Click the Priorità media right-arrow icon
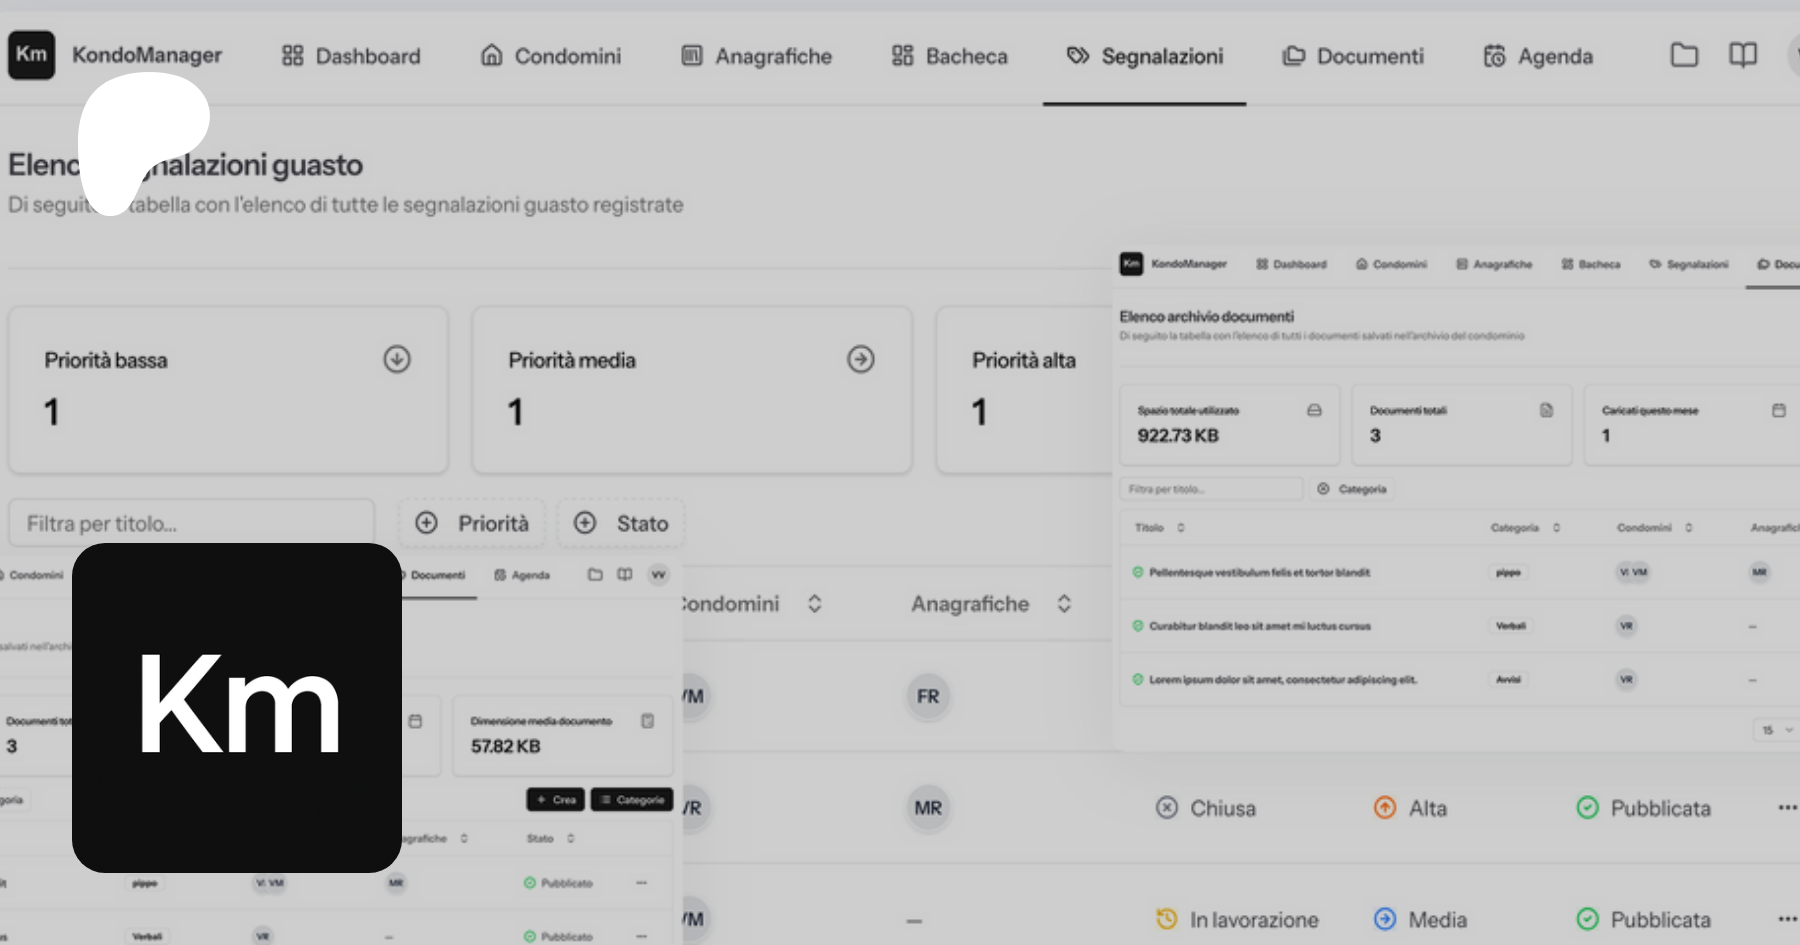Screen dimensions: 1800x945 point(861,359)
